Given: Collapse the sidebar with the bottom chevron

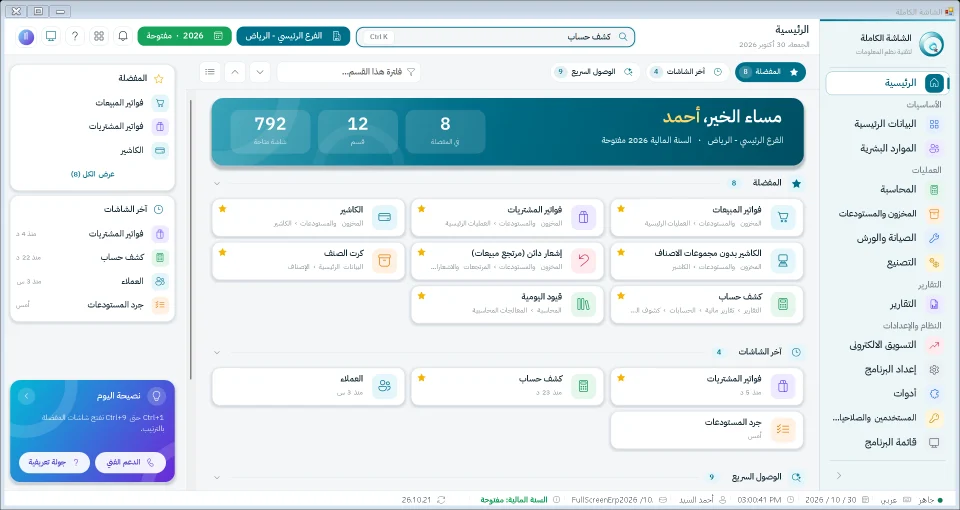Looking at the screenshot, I should click(839, 476).
